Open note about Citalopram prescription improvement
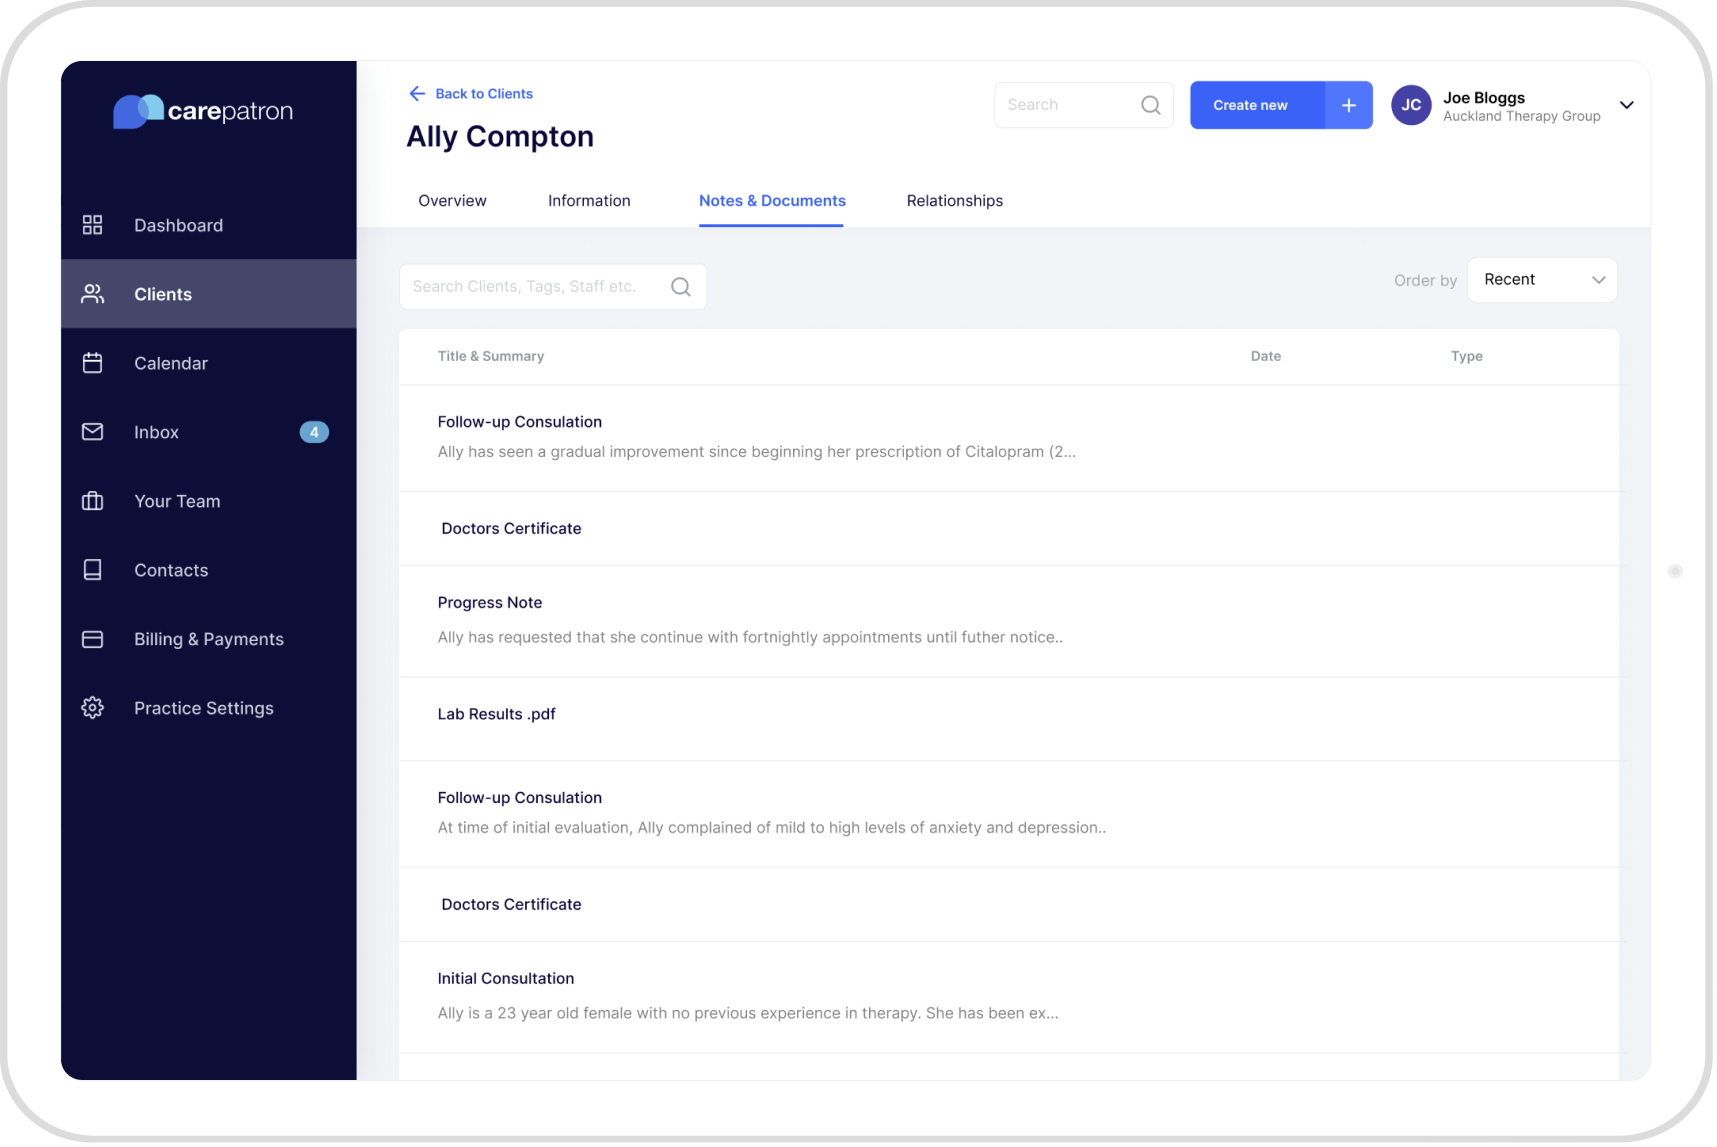1717x1147 pixels. 1009,438
